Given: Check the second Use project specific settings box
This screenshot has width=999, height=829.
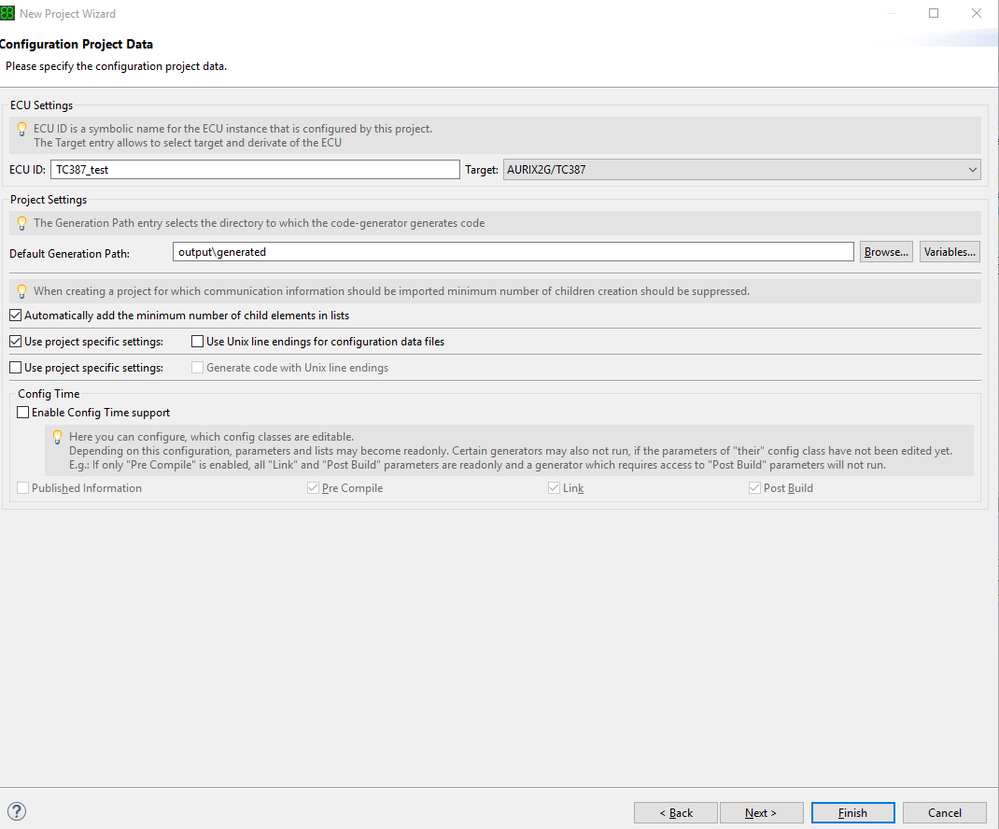Looking at the screenshot, I should (16, 367).
